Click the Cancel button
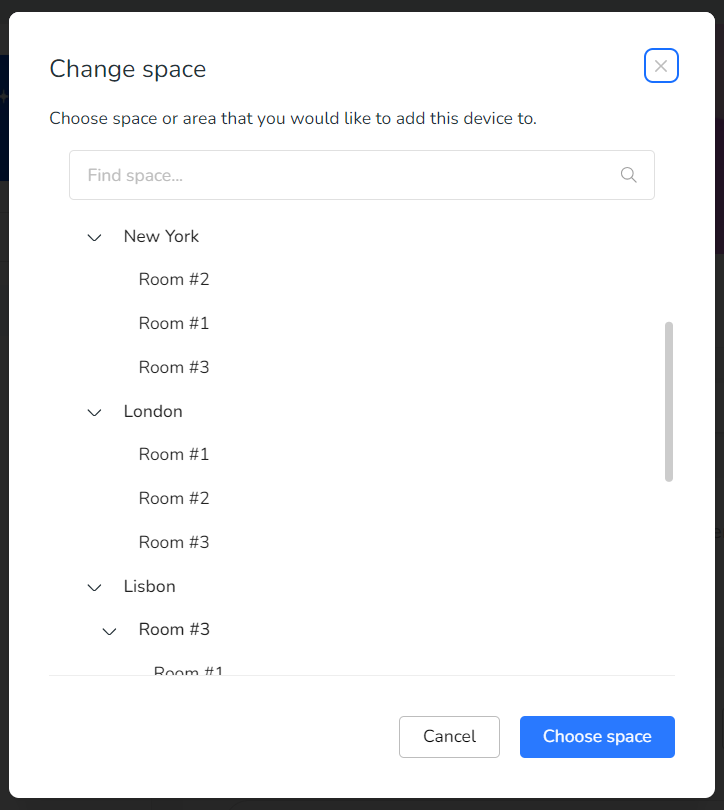Image resolution: width=724 pixels, height=810 pixels. [449, 737]
